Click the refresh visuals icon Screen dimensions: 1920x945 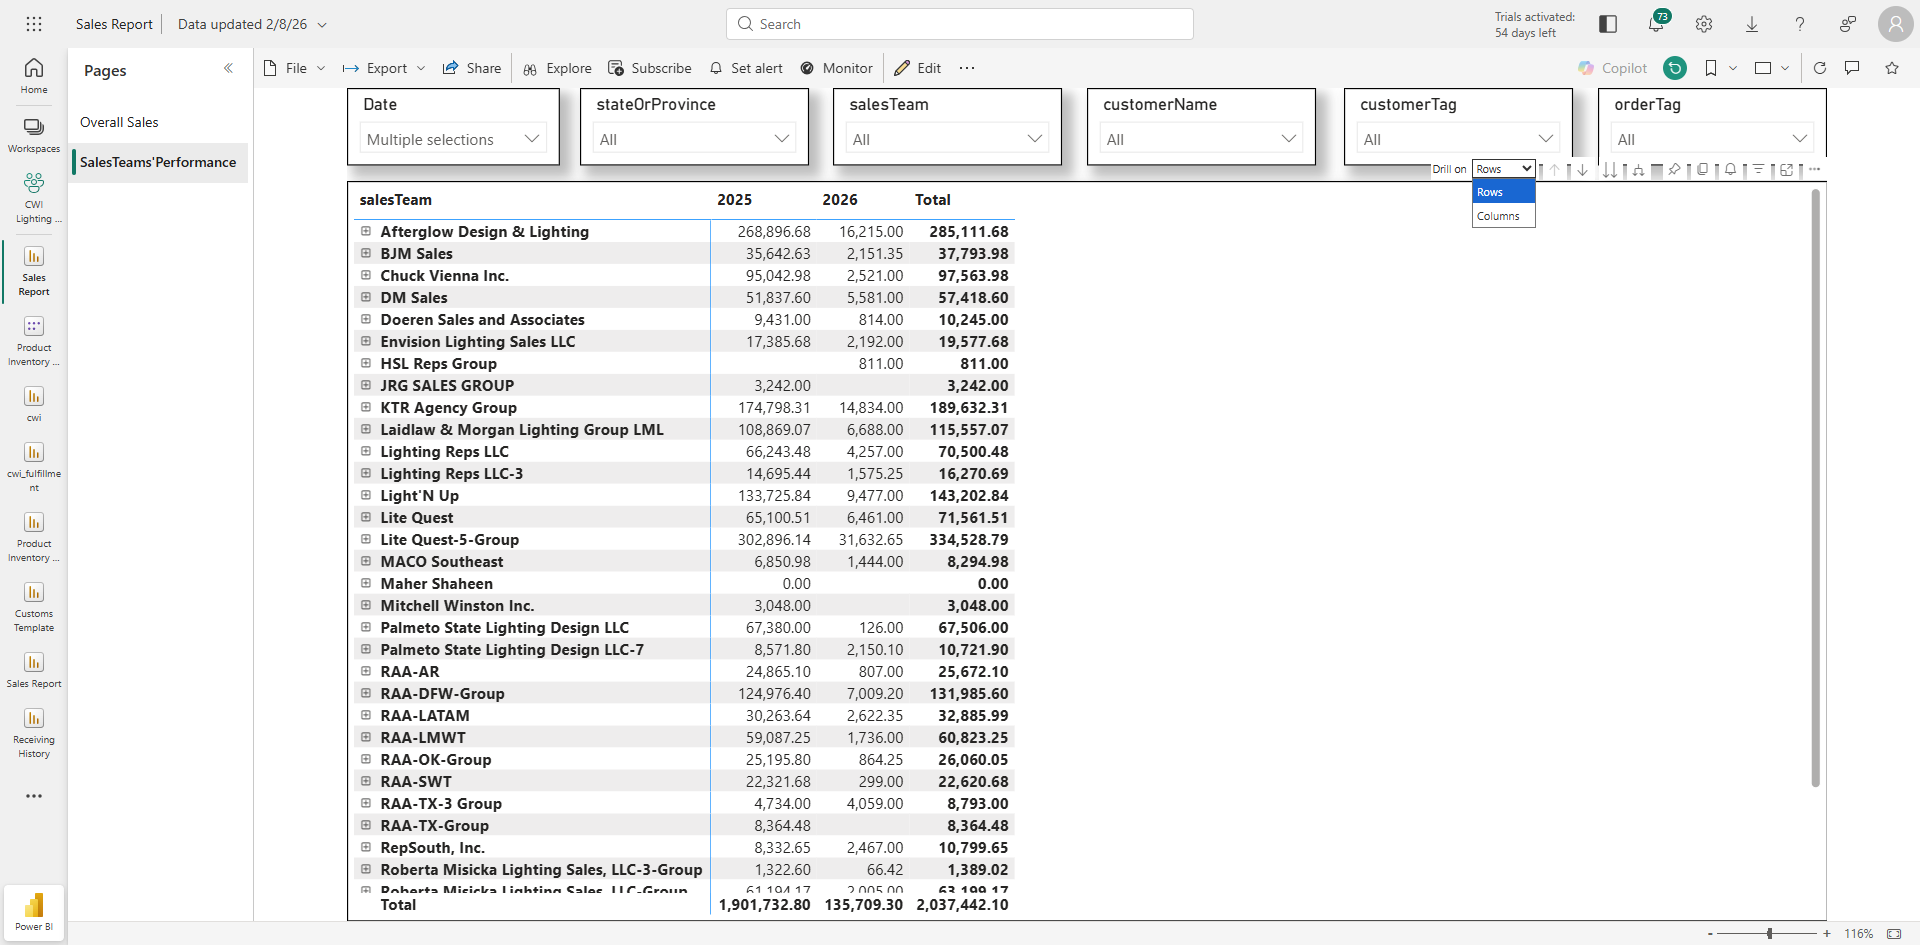click(x=1820, y=68)
